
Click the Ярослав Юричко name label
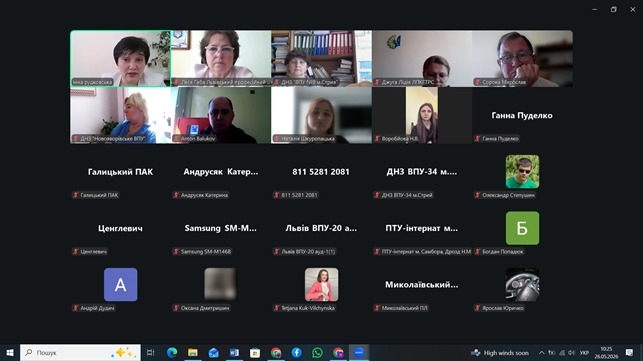coord(503,308)
